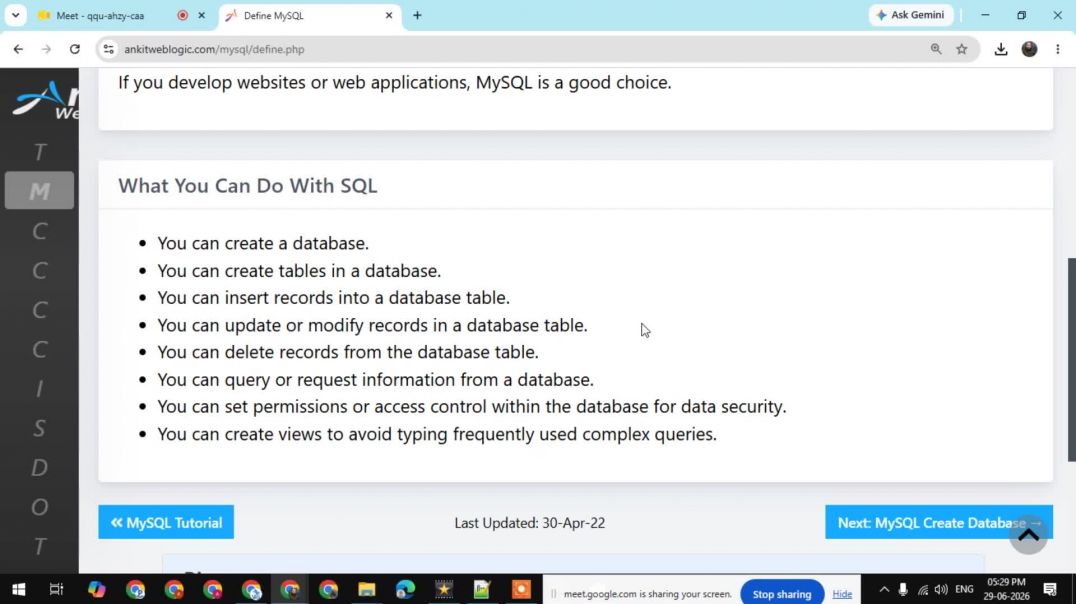Image resolution: width=1076 pixels, height=604 pixels.
Task: Open Microsoft Edge from the taskbar
Action: tap(406, 590)
